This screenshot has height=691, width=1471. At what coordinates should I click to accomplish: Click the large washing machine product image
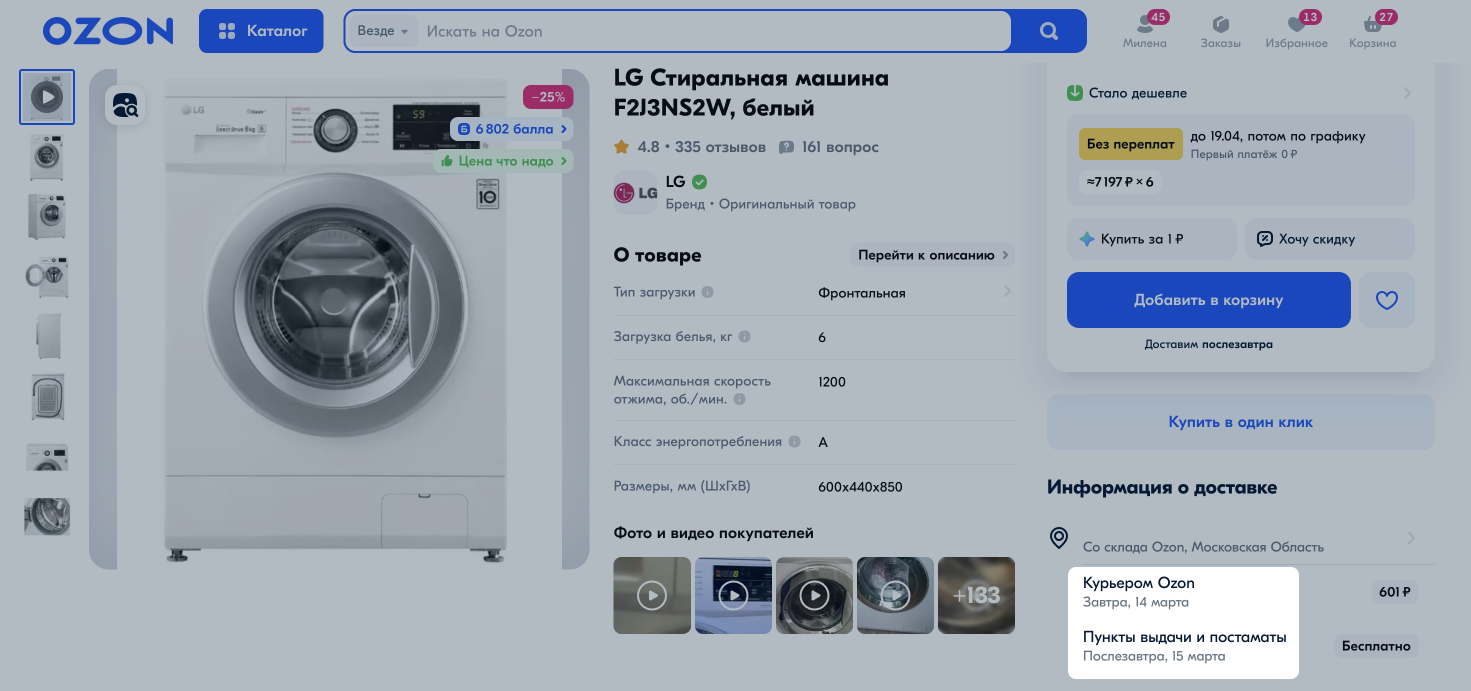coord(339,320)
